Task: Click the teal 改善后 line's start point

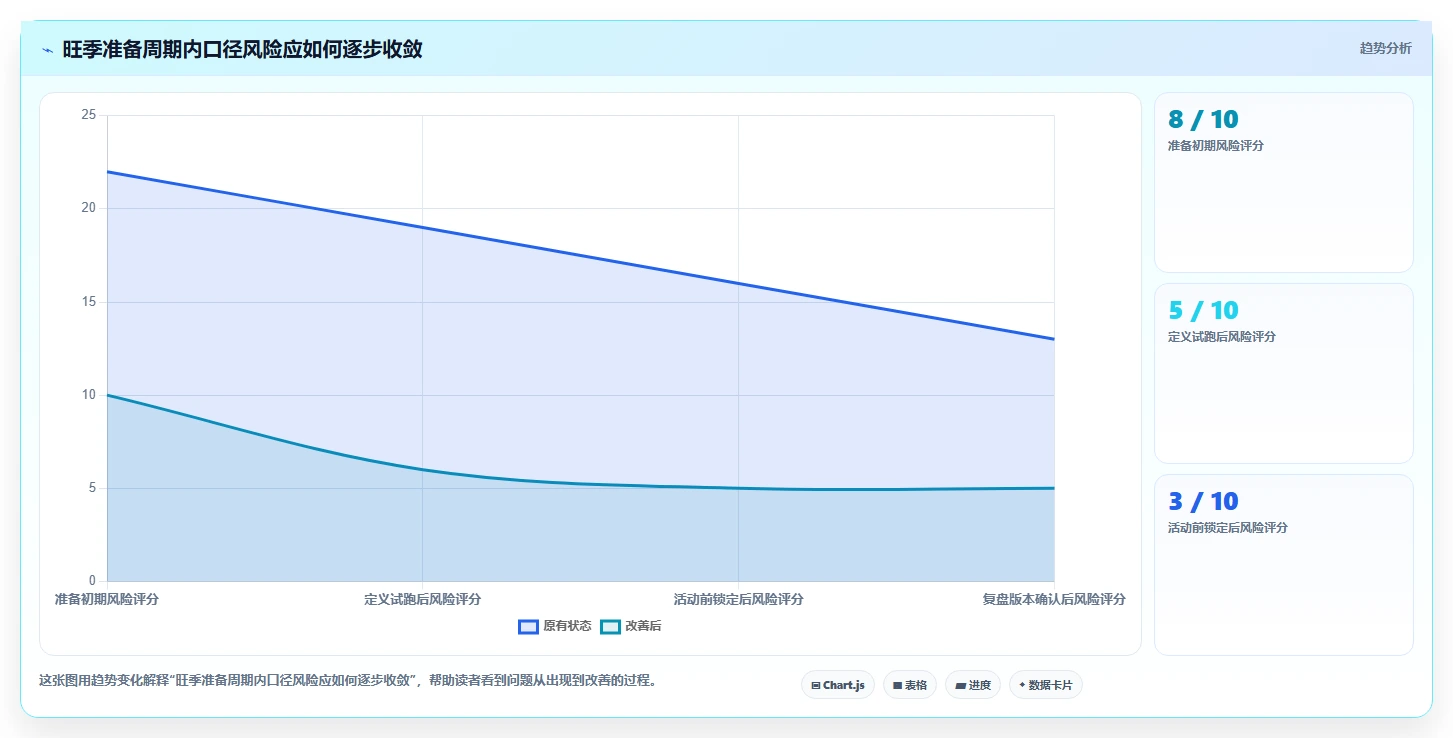Action: pos(107,395)
